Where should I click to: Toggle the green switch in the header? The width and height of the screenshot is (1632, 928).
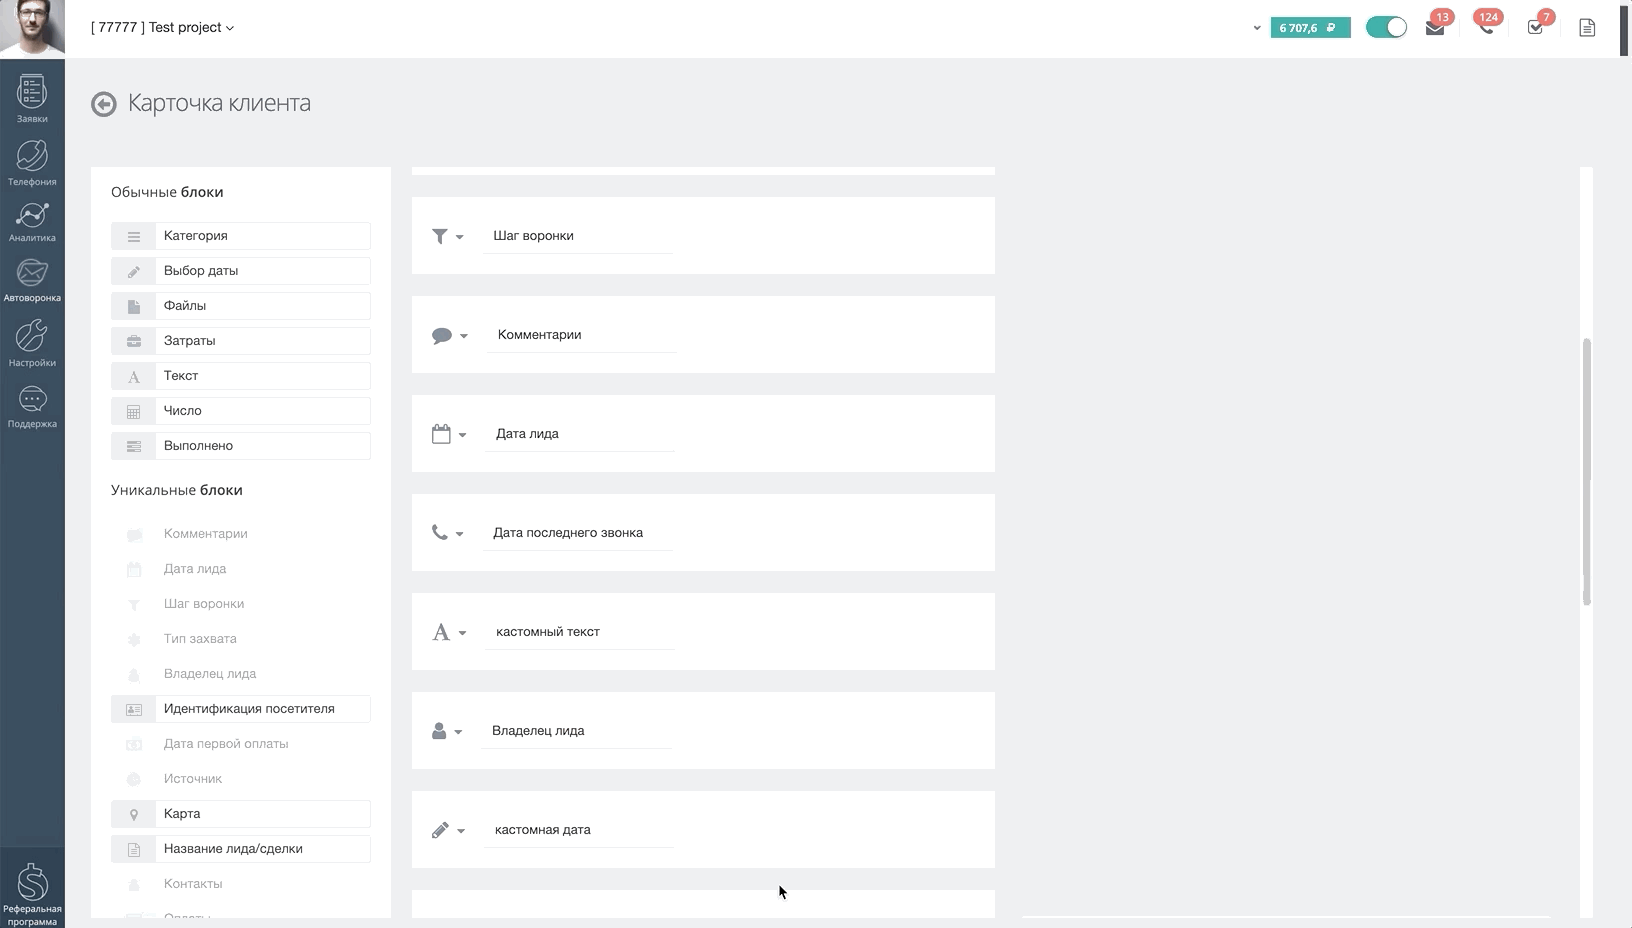(1386, 28)
